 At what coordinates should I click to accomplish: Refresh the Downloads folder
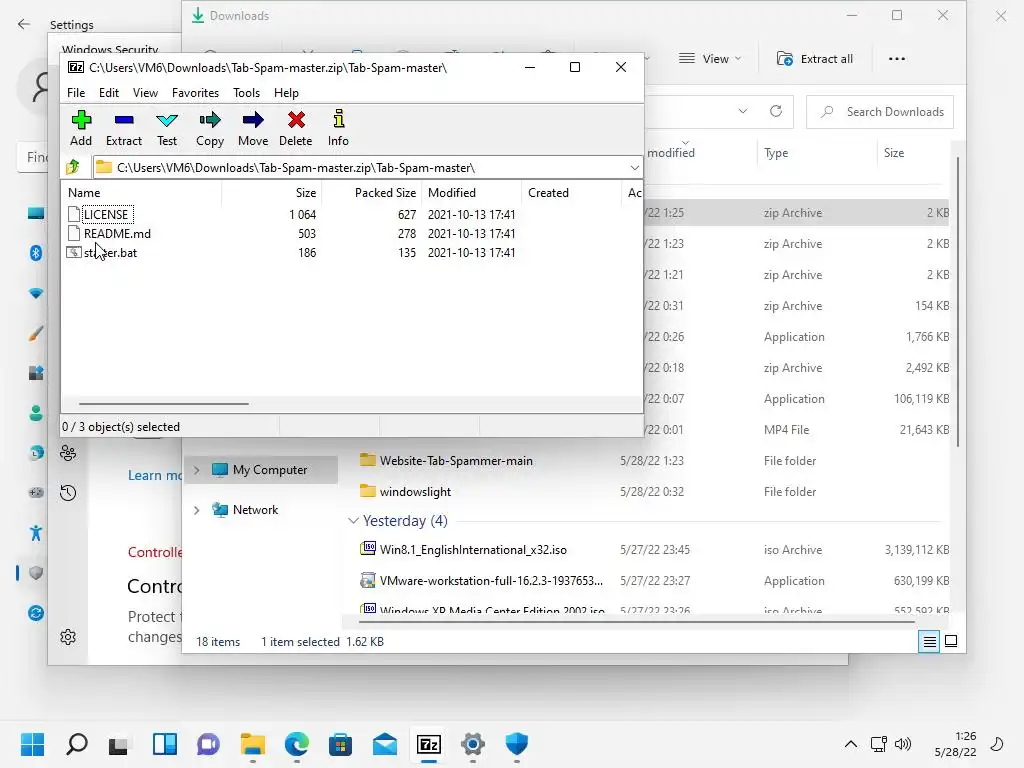click(776, 111)
